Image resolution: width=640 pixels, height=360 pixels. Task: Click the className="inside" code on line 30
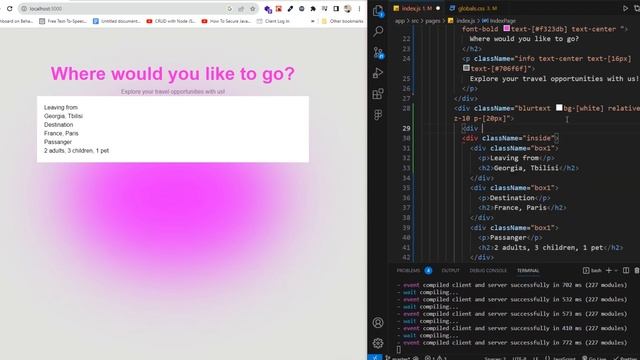[518, 138]
